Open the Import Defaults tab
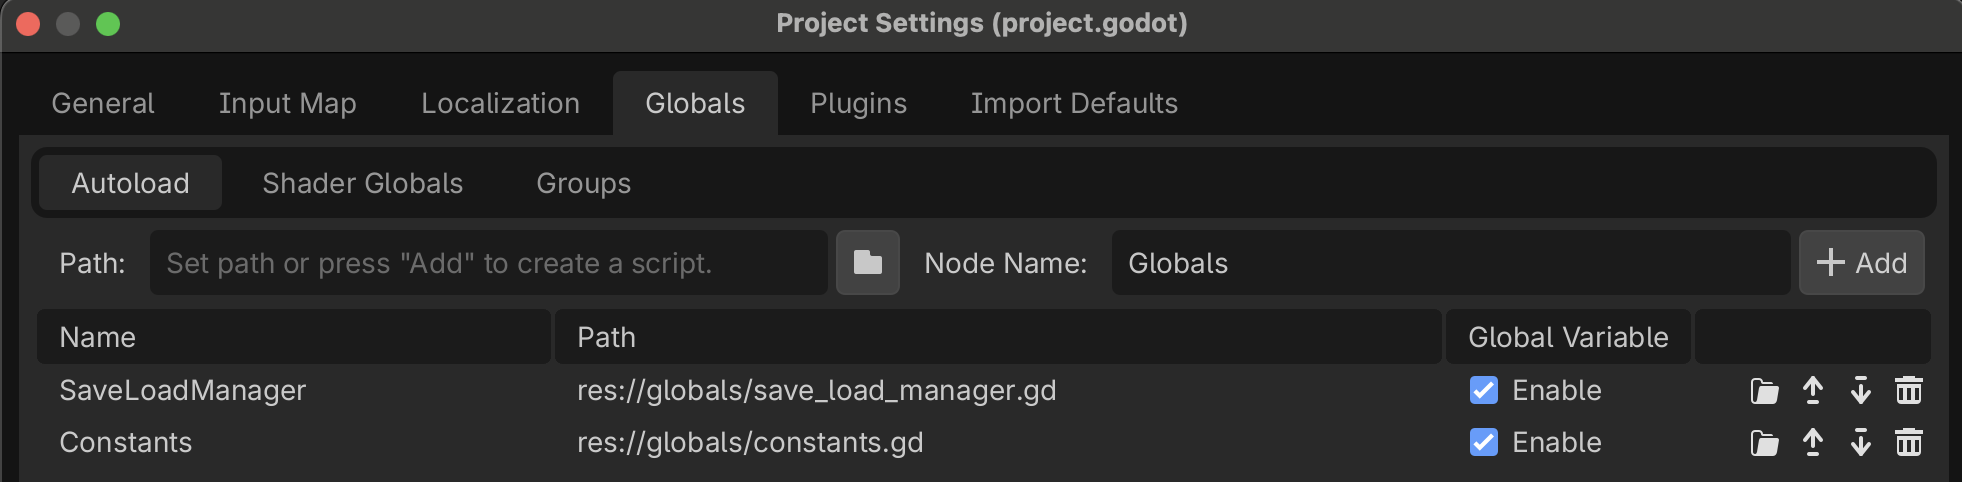This screenshot has width=1962, height=482. pos(1074,103)
